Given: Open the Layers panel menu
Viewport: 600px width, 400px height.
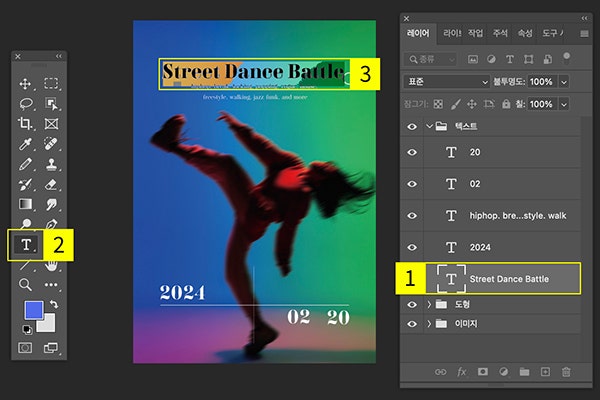Looking at the screenshot, I should 584,34.
